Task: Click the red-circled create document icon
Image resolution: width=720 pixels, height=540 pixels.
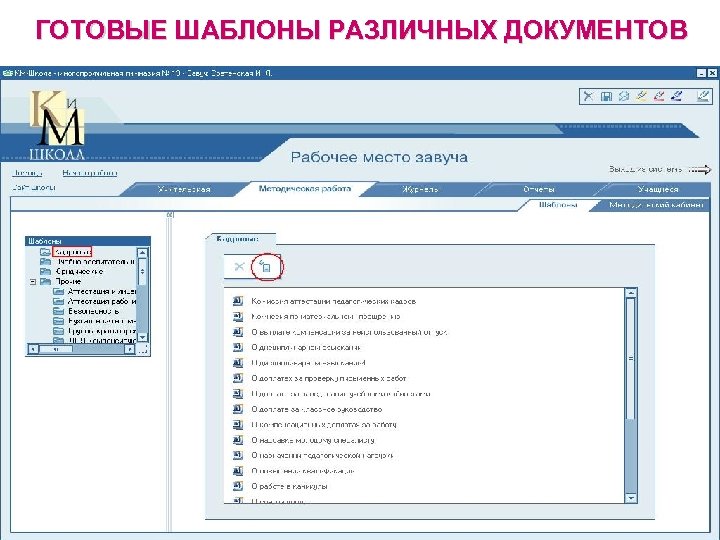Action: click(266, 266)
